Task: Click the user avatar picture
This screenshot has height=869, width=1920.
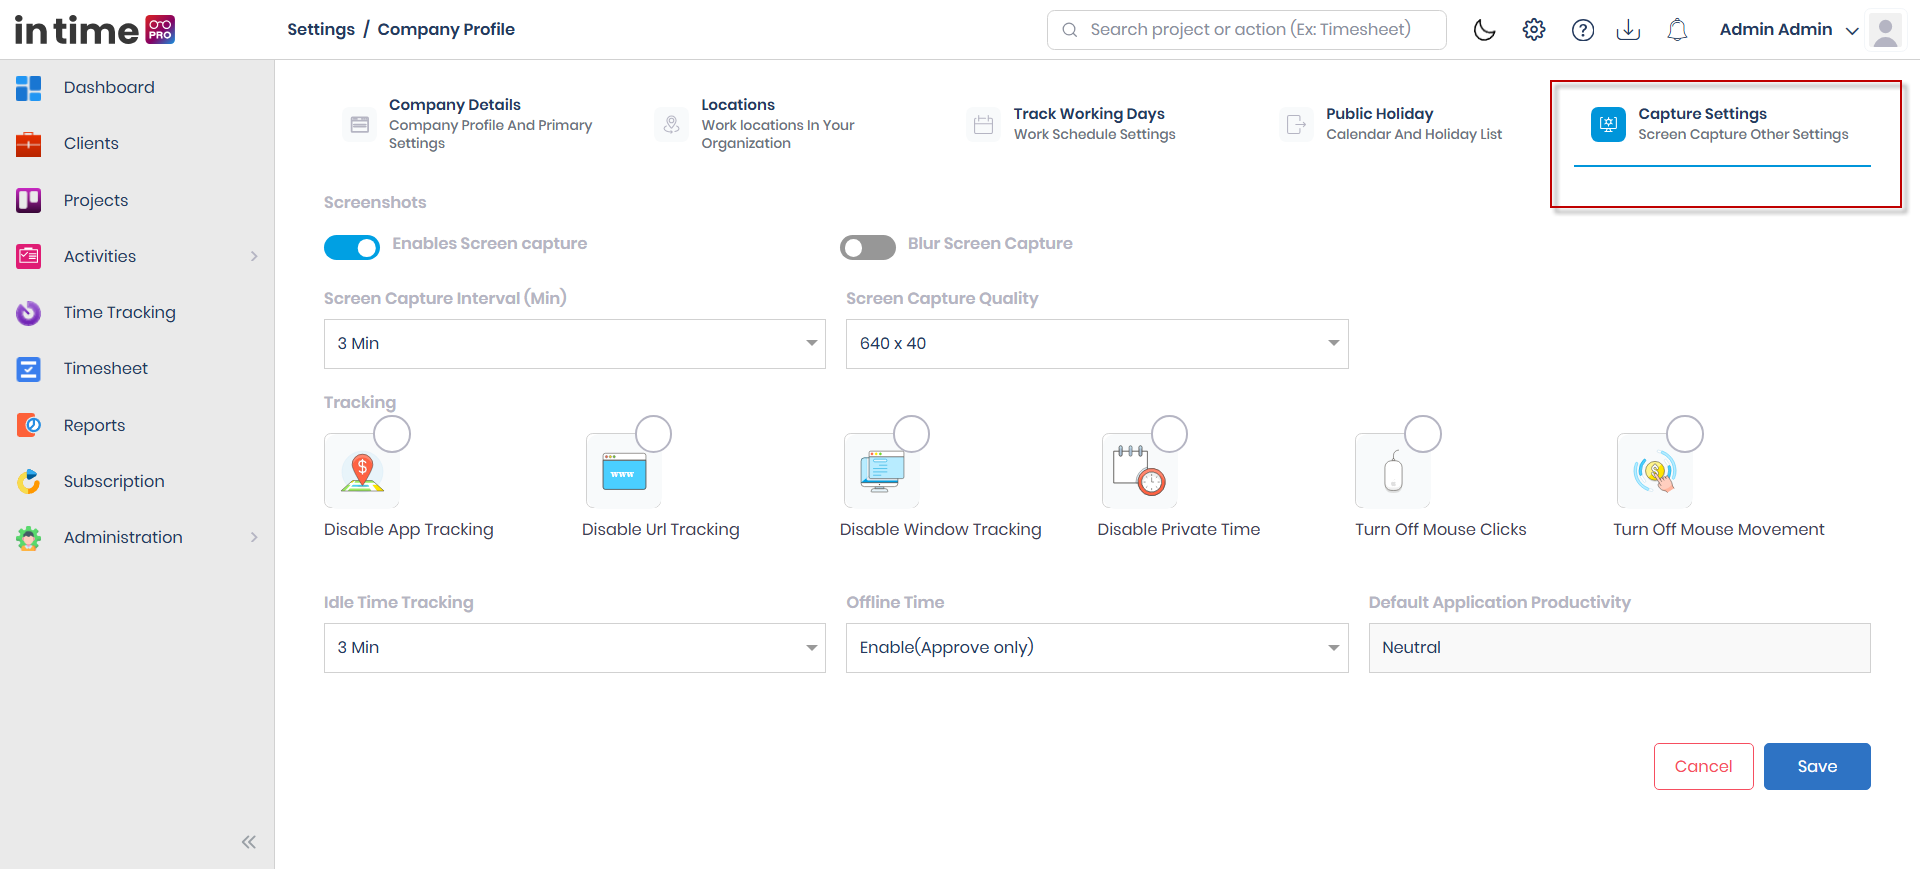Action: [1885, 30]
